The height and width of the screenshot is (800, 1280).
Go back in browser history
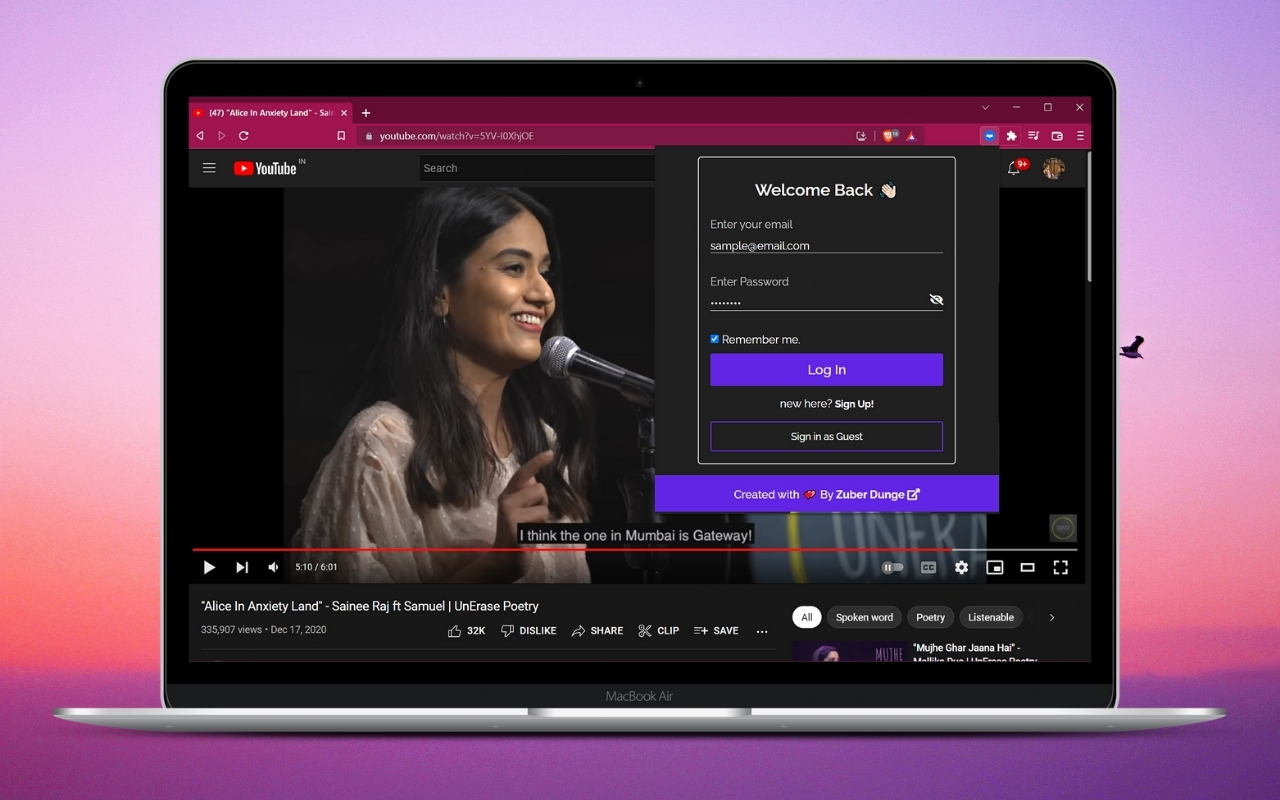click(x=200, y=136)
